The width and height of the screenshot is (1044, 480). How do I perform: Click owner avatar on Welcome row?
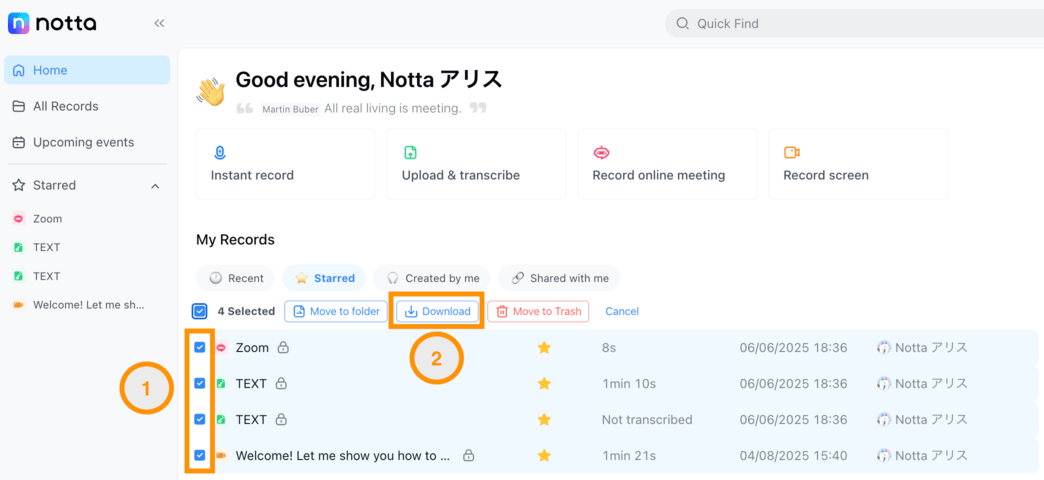pyautogui.click(x=884, y=456)
